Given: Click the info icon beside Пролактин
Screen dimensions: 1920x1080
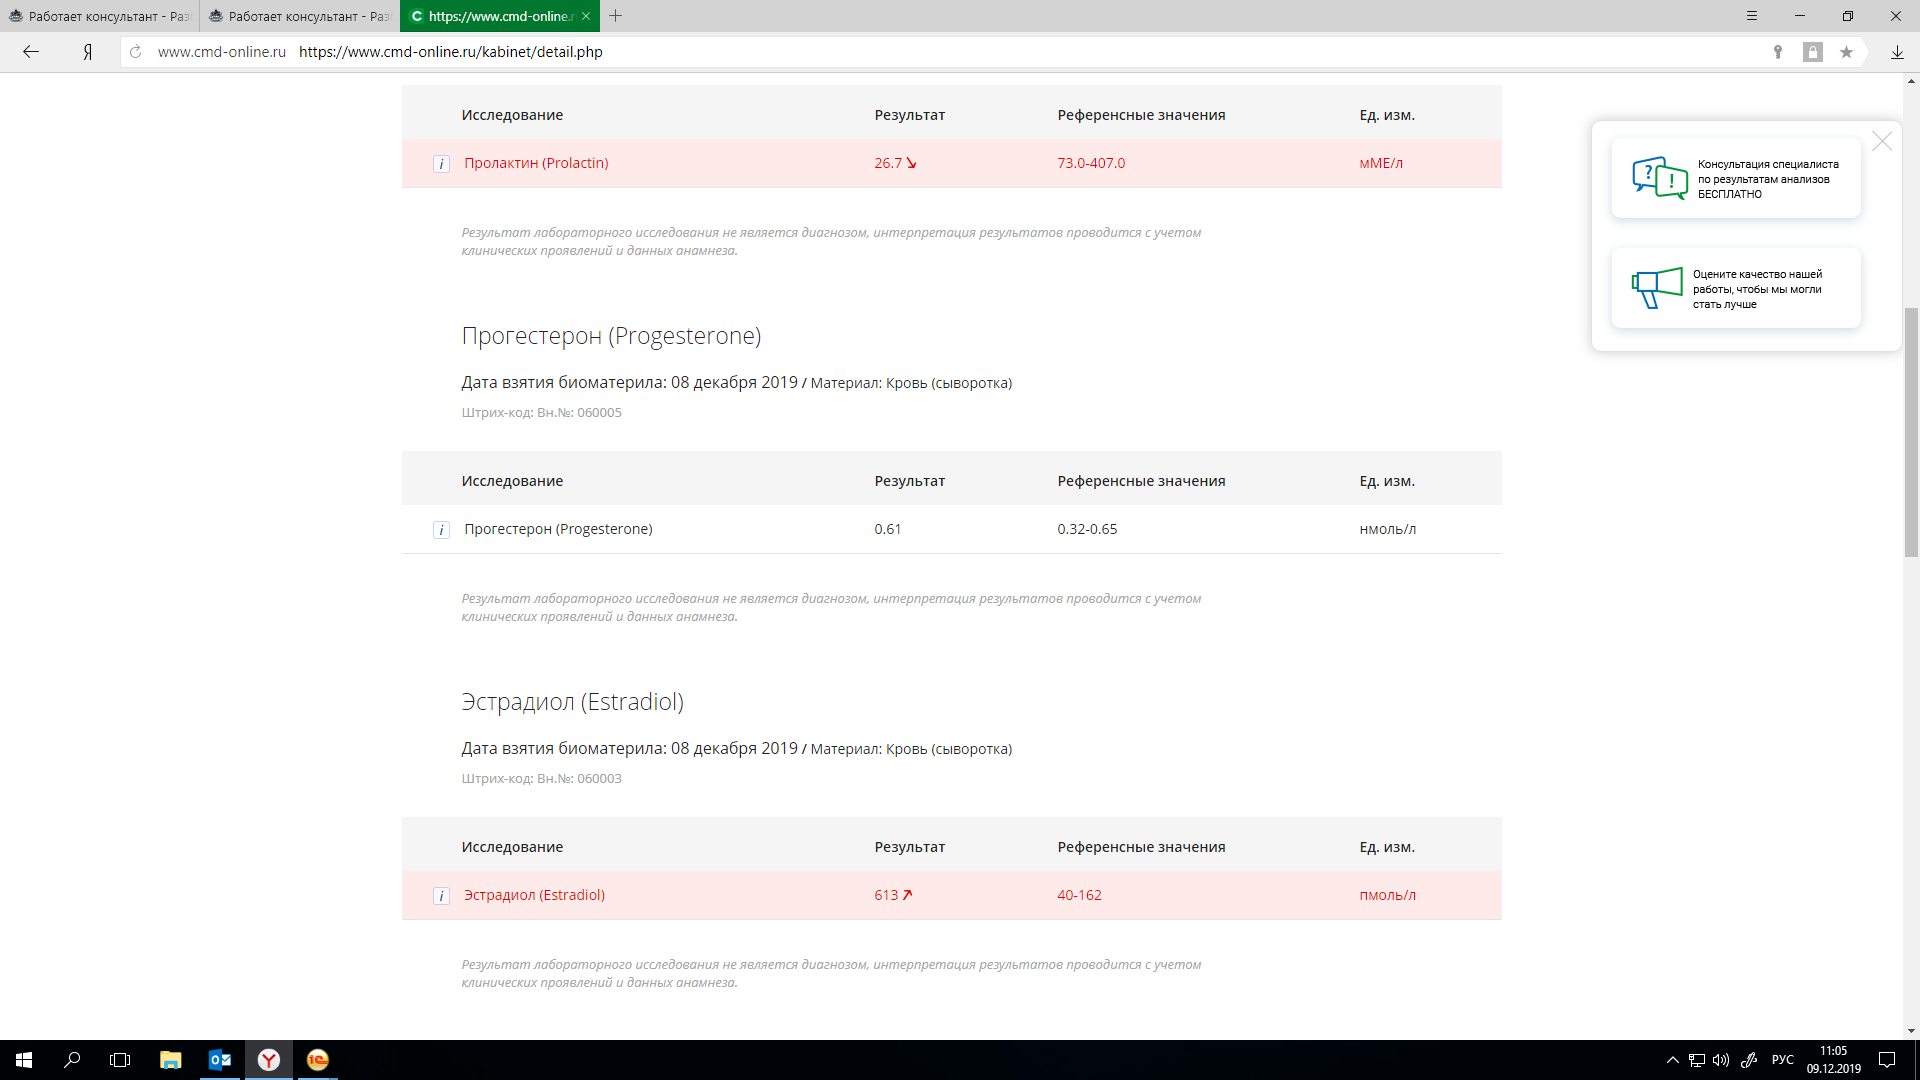Looking at the screenshot, I should (441, 164).
